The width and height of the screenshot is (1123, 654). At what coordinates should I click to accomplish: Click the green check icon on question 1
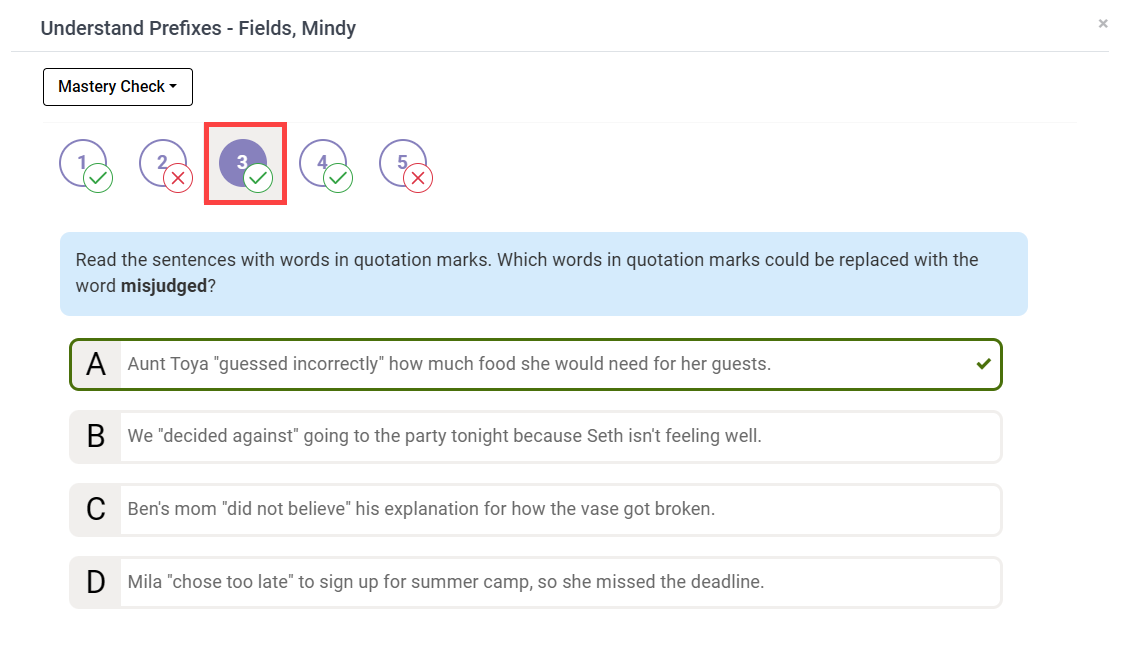pos(98,178)
